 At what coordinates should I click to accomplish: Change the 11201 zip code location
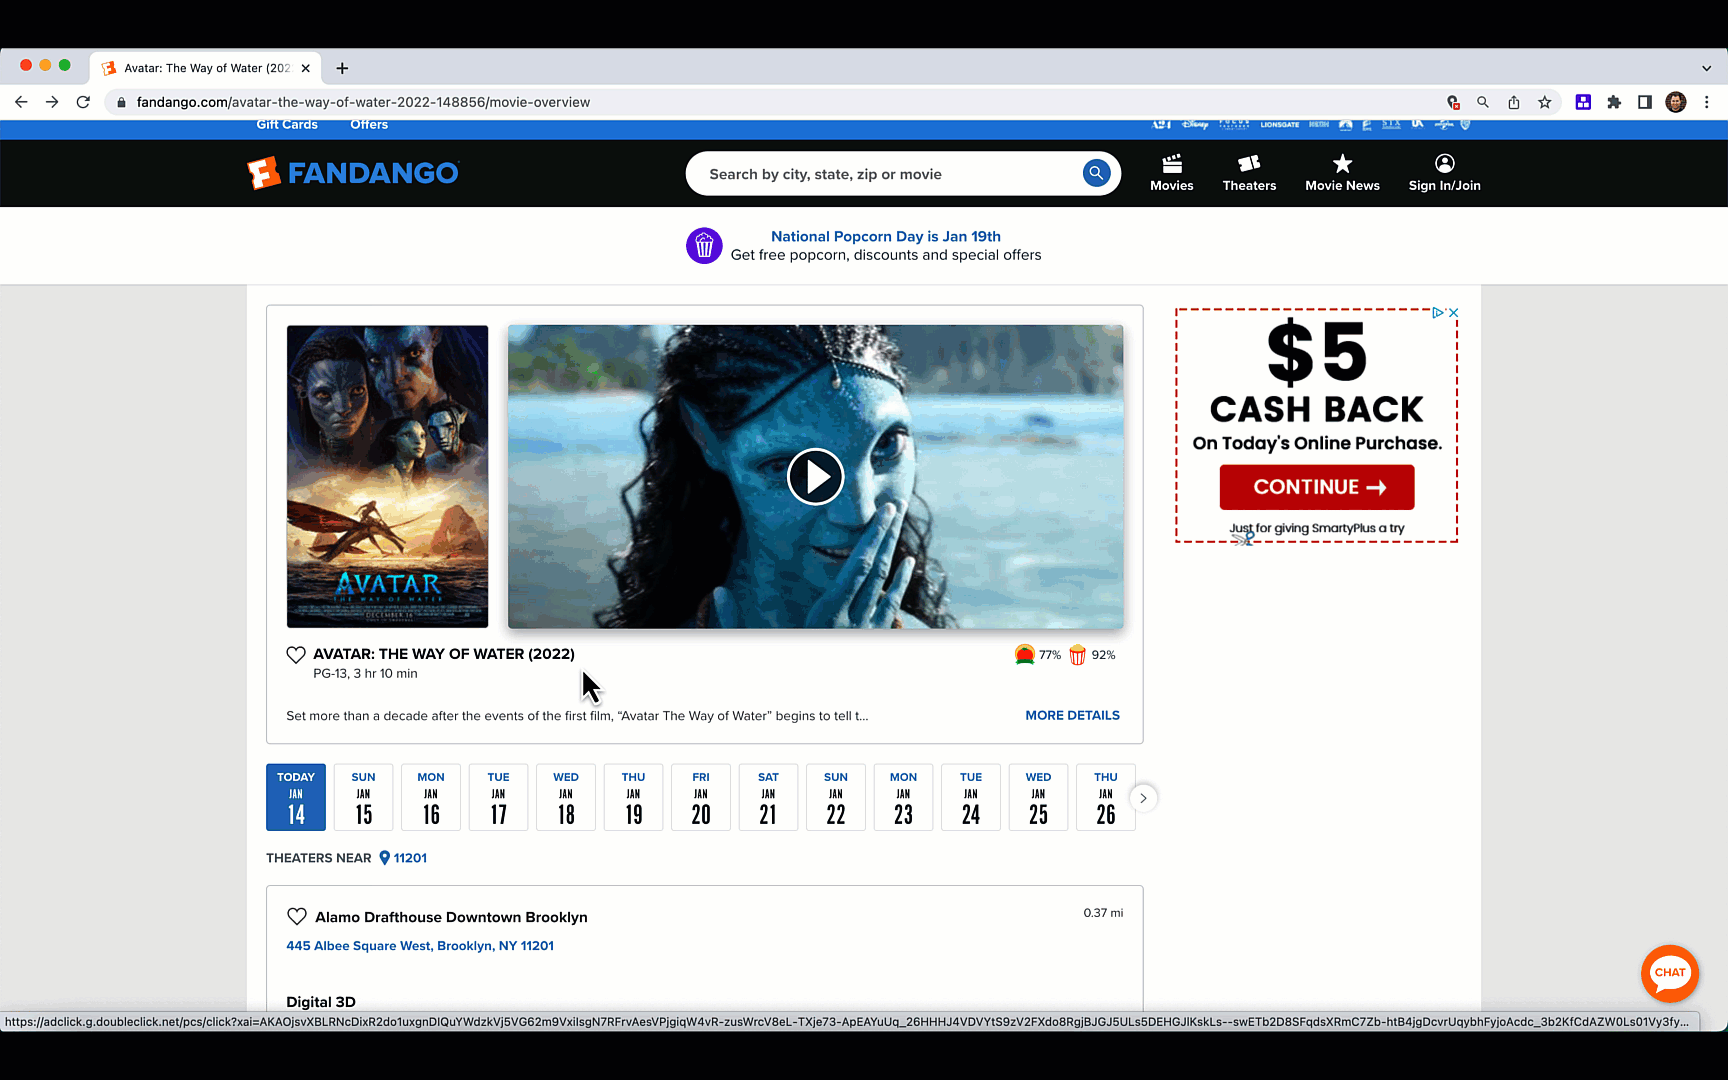pyautogui.click(x=403, y=858)
